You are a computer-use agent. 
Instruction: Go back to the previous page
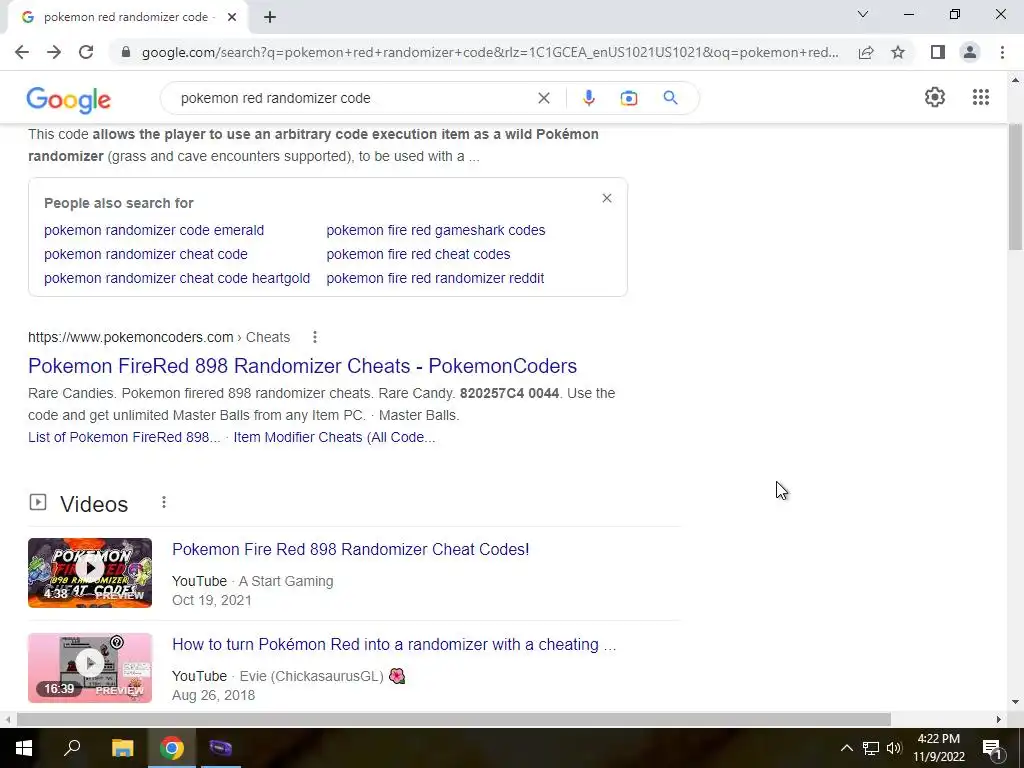tap(22, 52)
